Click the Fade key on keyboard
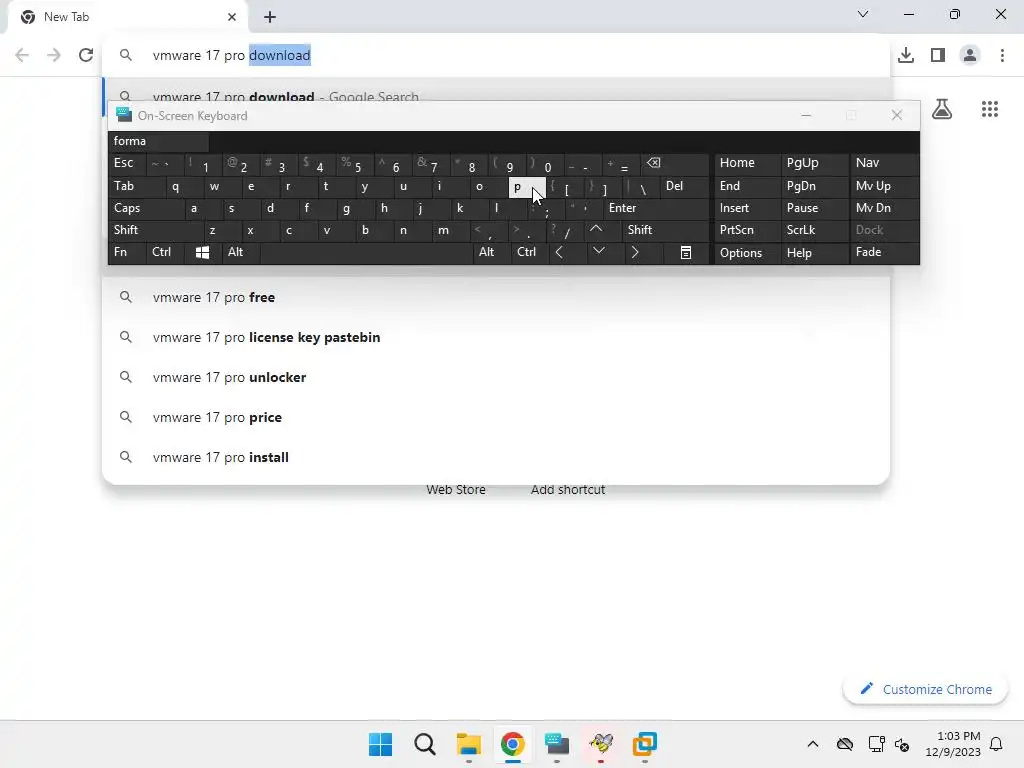Screen dimensions: 1024x768 click(x=884, y=252)
